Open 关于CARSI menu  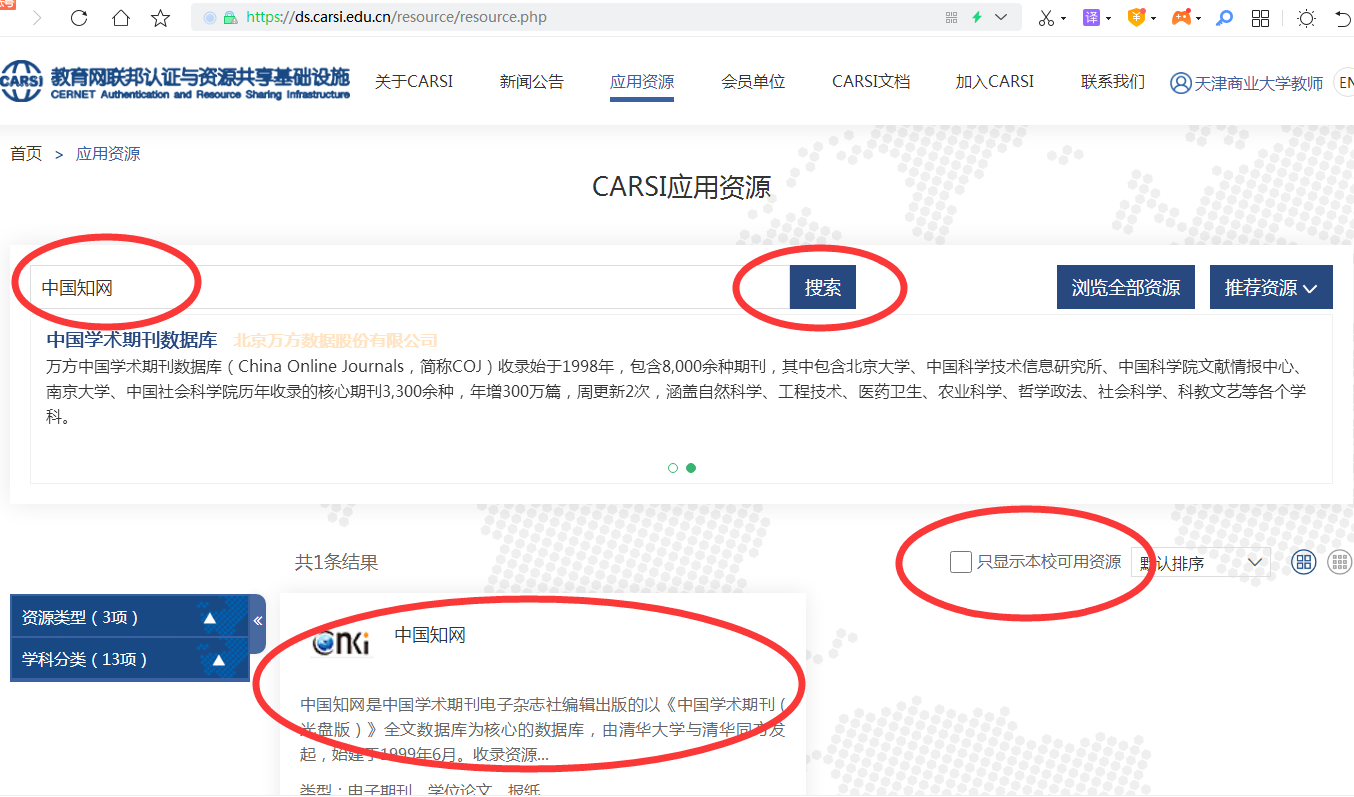tap(414, 82)
